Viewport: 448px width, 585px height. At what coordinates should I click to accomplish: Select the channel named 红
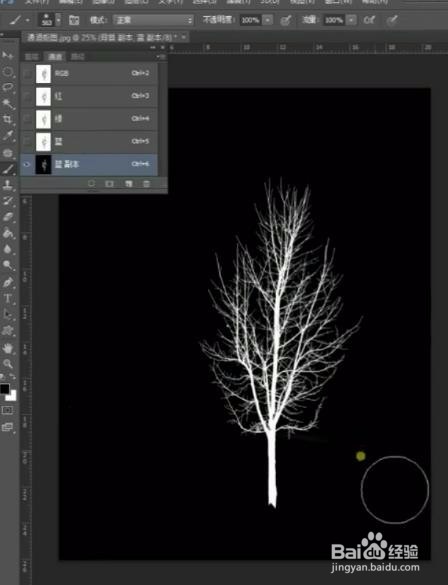click(89, 96)
